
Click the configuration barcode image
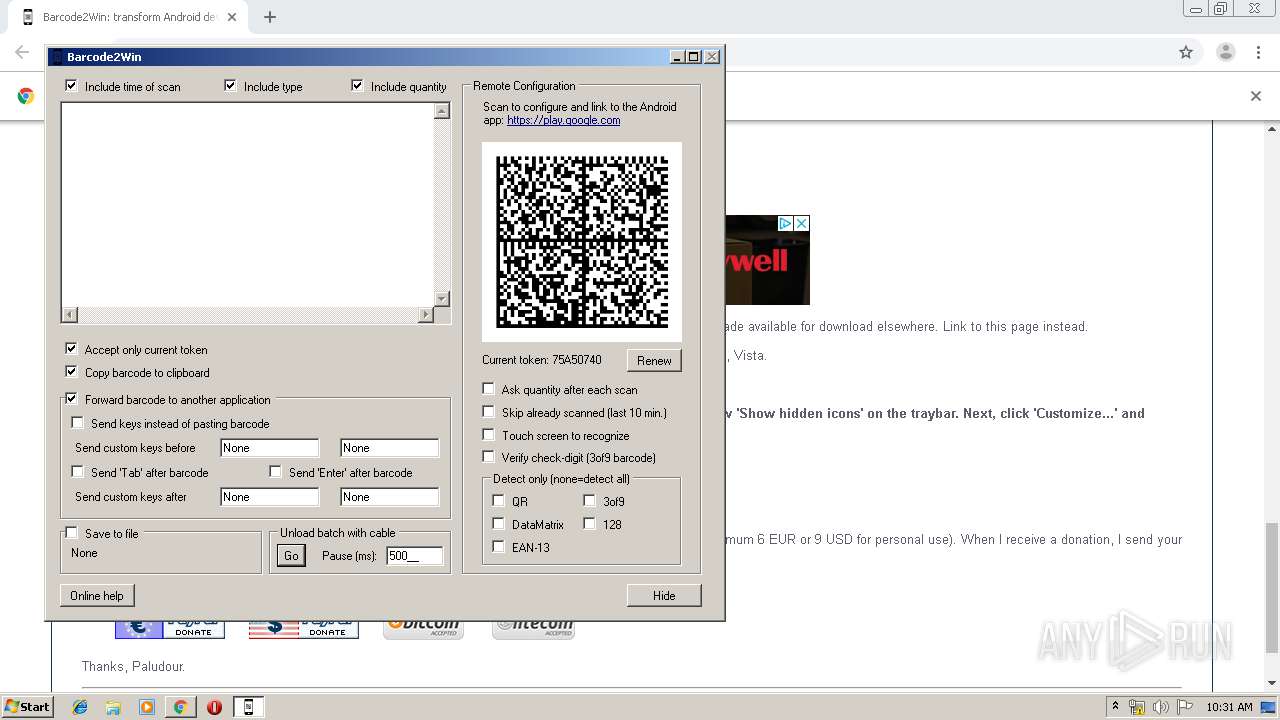click(582, 242)
